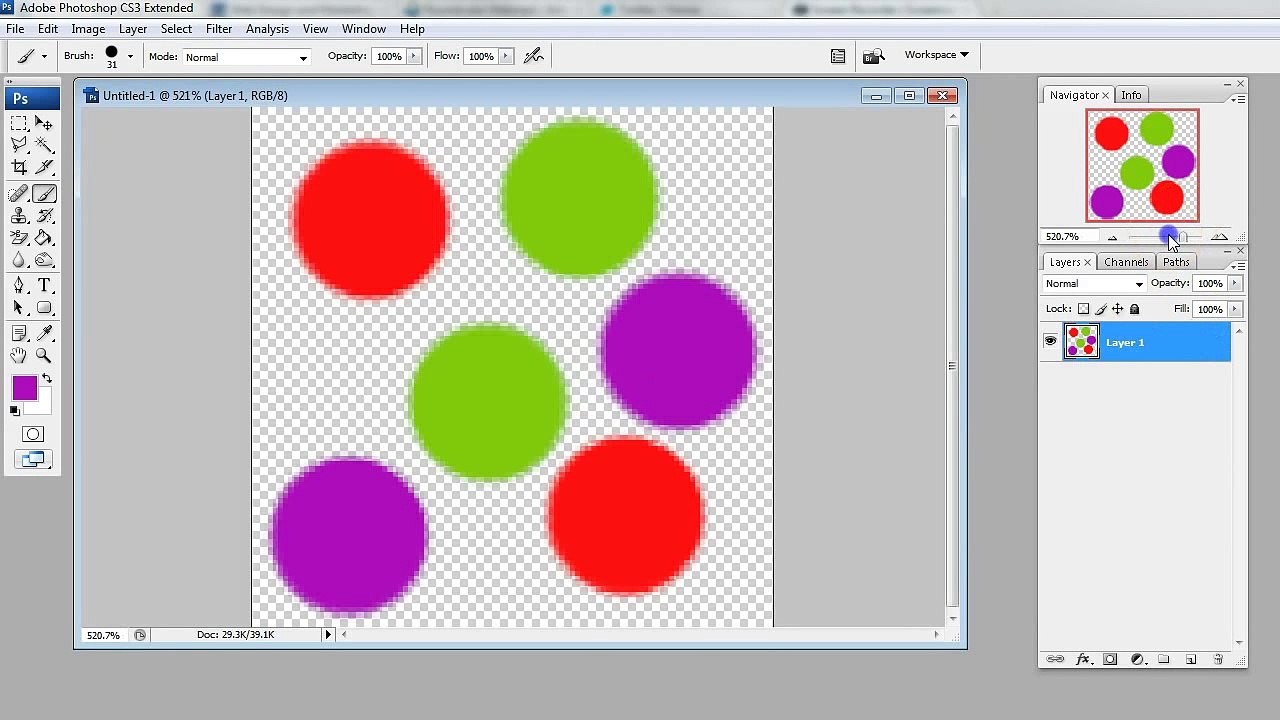The width and height of the screenshot is (1280, 720).
Task: Toggle the Brushes palette icon
Action: point(838,56)
